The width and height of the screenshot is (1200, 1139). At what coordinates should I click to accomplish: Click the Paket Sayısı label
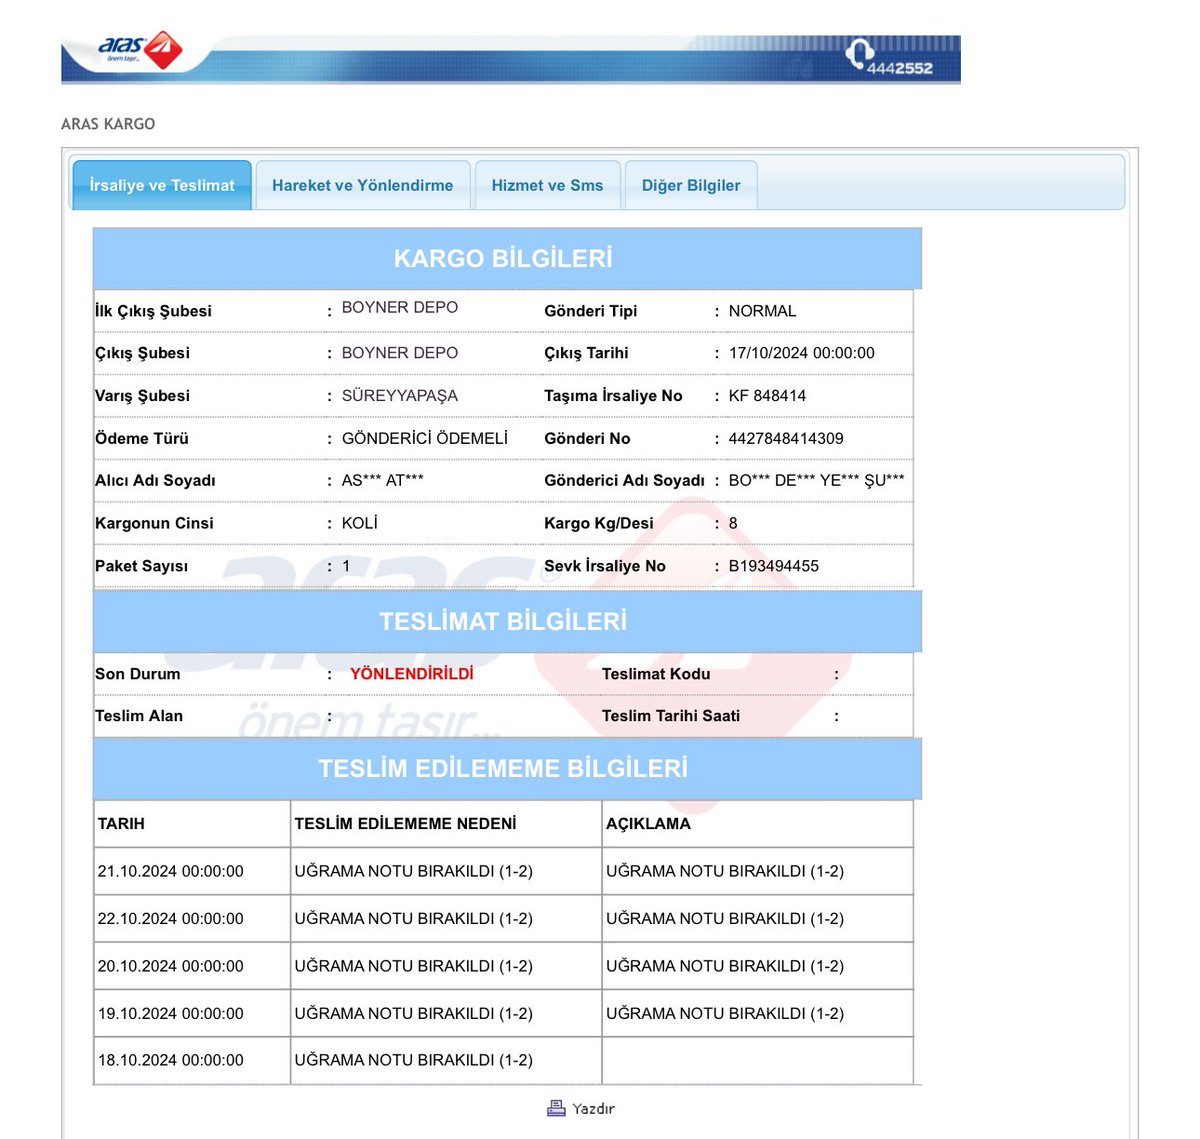coord(141,566)
